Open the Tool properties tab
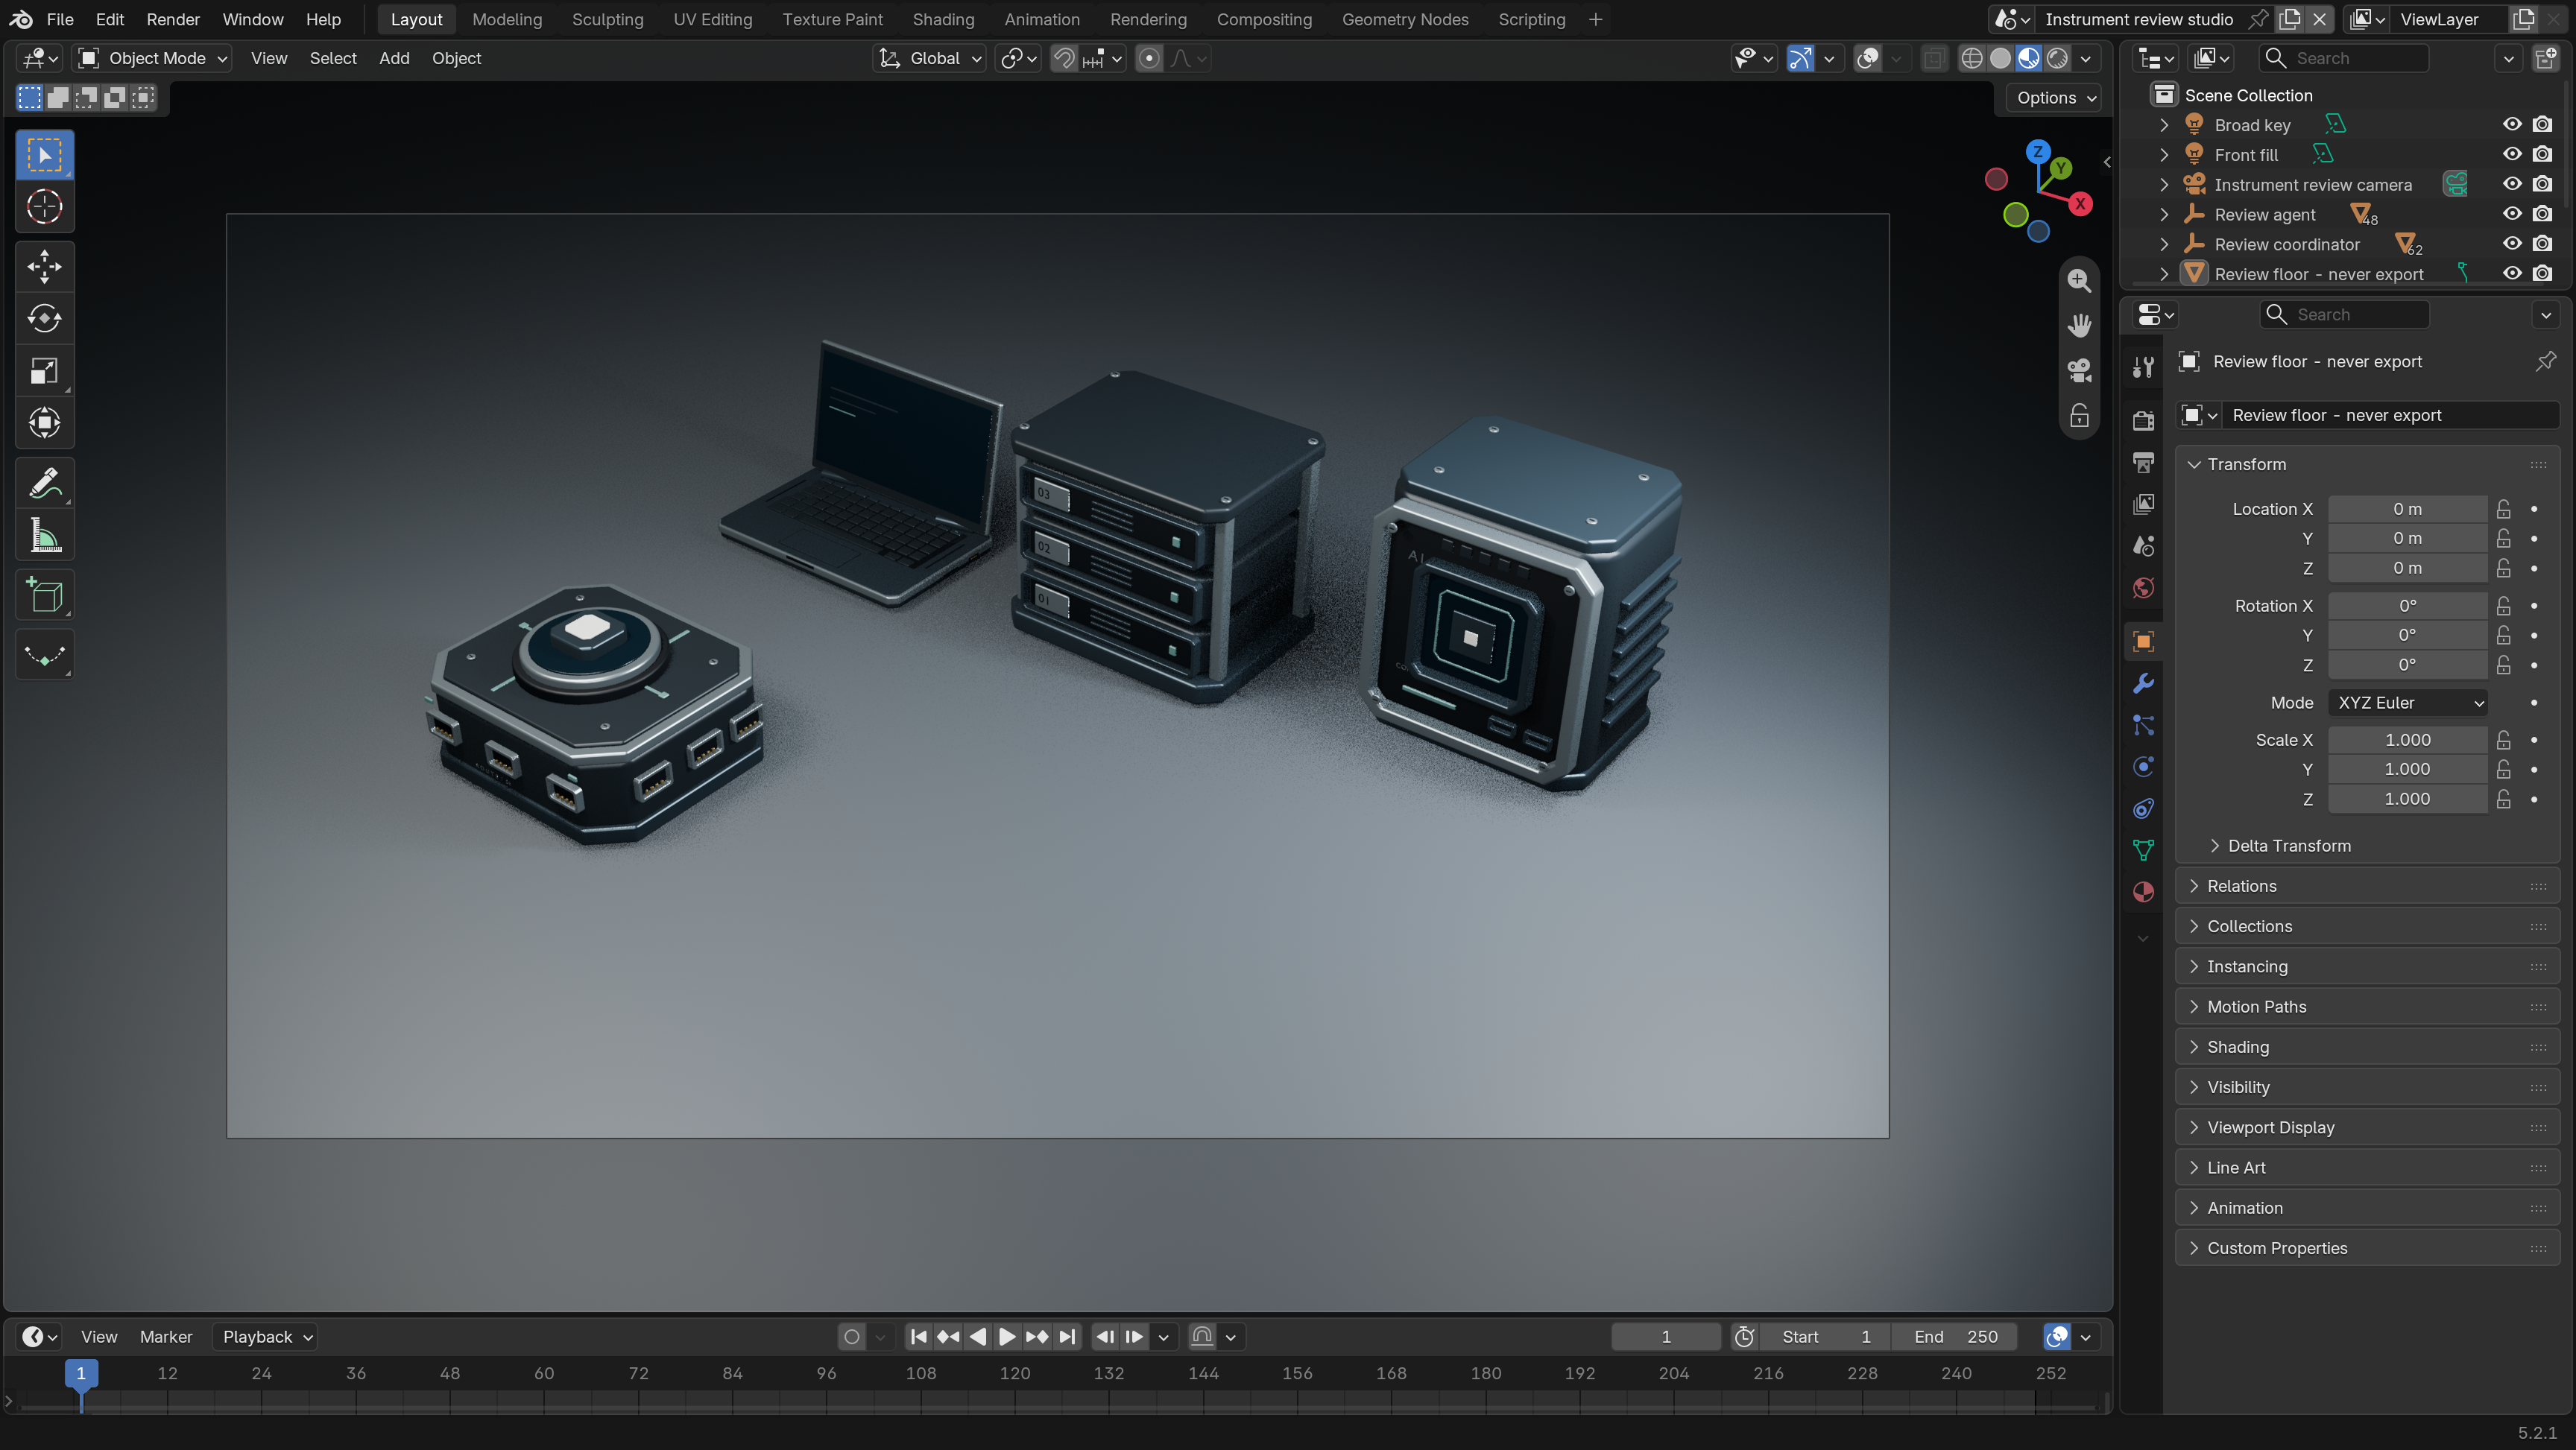This screenshot has height=1450, width=2576. [2143, 367]
